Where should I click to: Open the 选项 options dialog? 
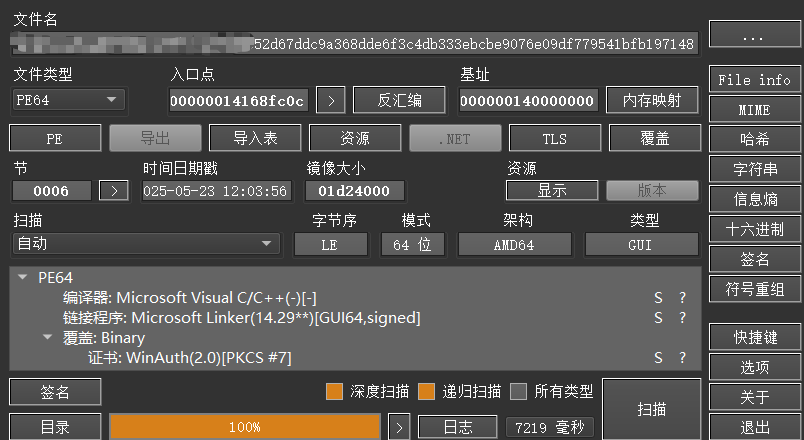pyautogui.click(x=754, y=367)
